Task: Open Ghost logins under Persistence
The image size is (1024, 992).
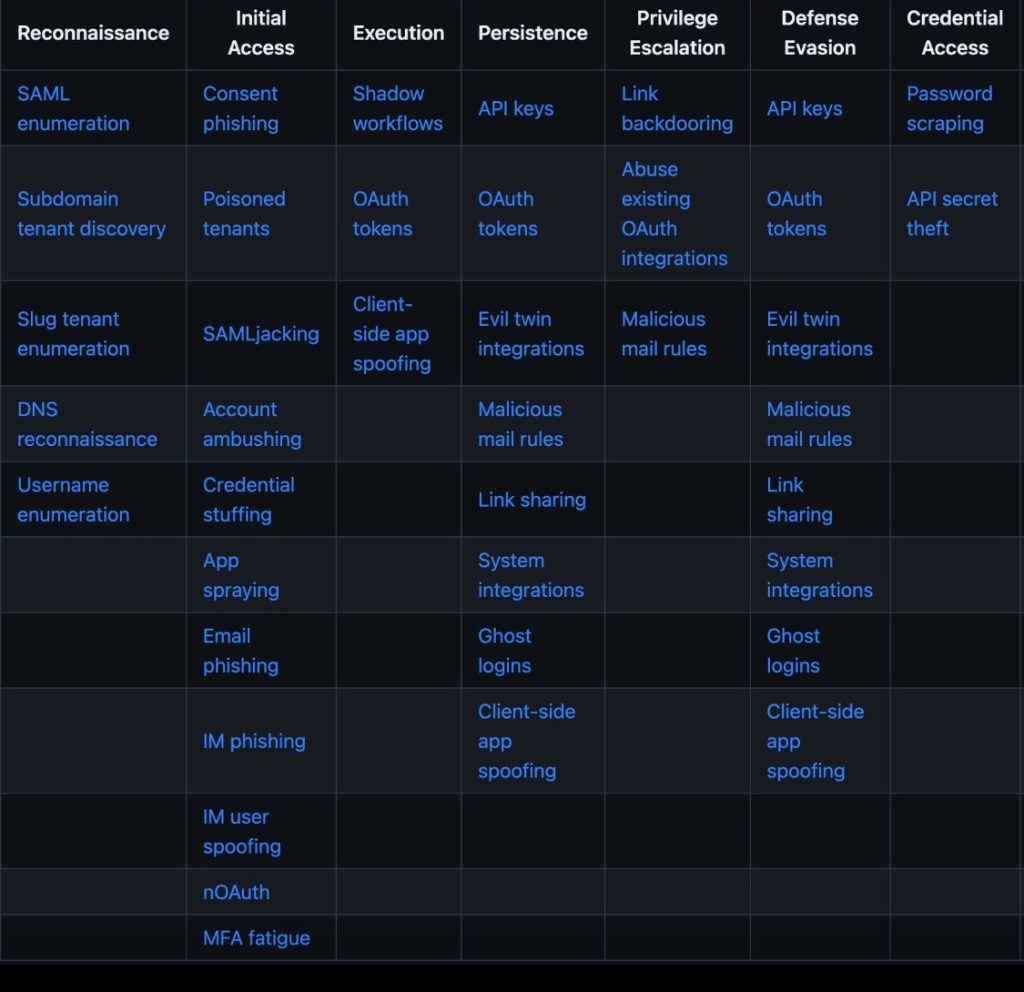Action: click(x=504, y=650)
